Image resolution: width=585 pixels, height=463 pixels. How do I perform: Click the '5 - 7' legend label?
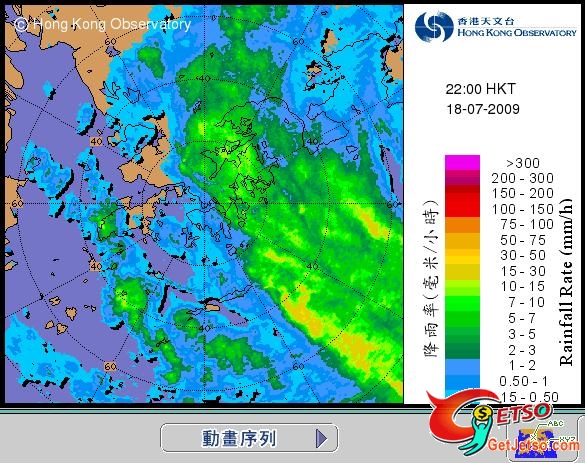point(522,318)
